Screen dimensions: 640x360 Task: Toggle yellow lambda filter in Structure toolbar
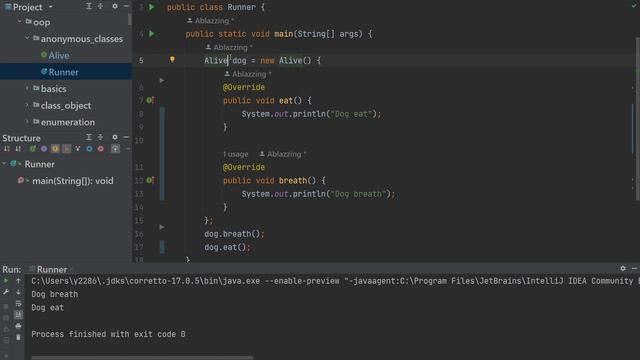click(x=55, y=149)
